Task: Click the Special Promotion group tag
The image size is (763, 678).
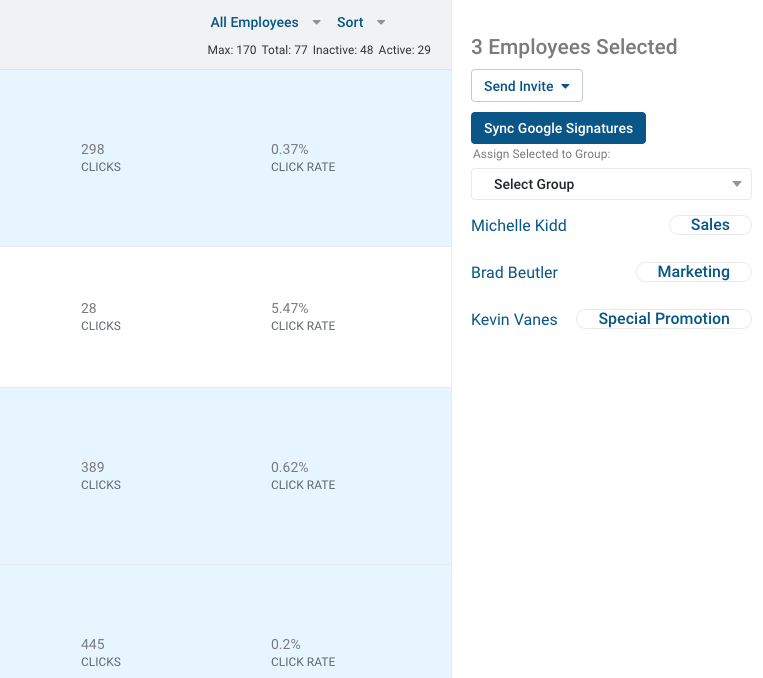Action: click(664, 319)
